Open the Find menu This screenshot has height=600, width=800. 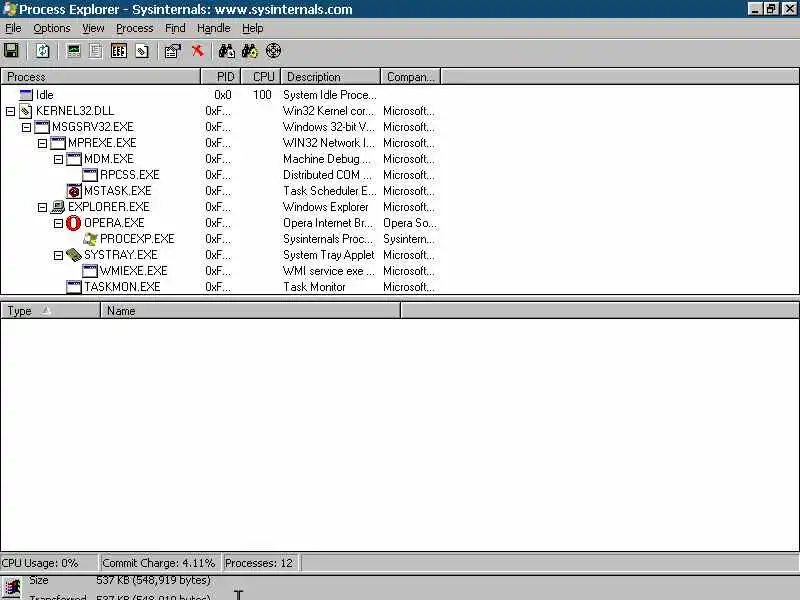coord(175,28)
